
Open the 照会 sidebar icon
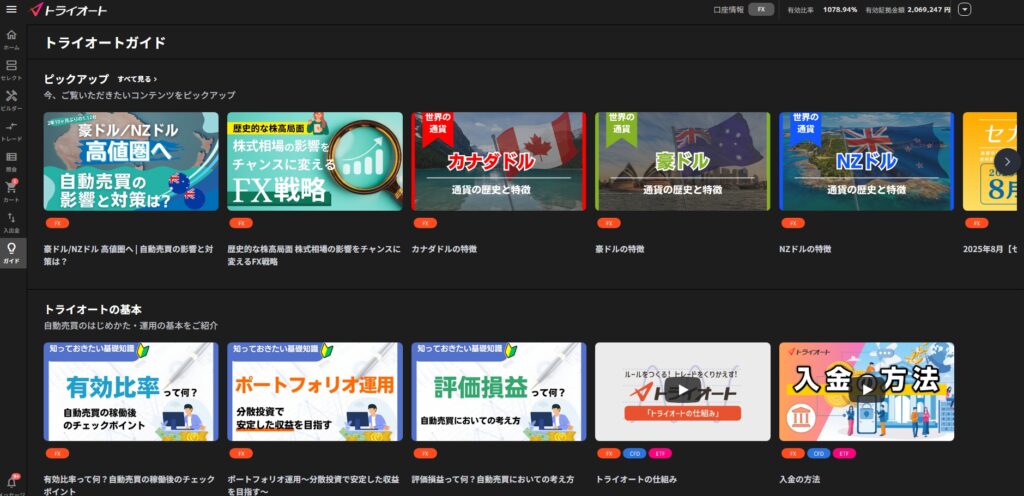(11, 161)
